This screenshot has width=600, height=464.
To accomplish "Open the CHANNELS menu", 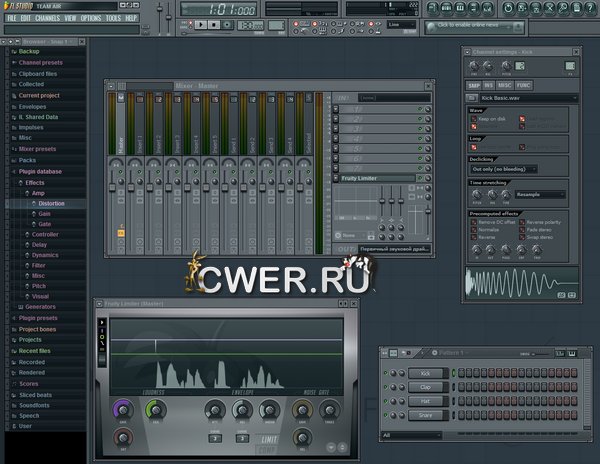I will (48, 18).
